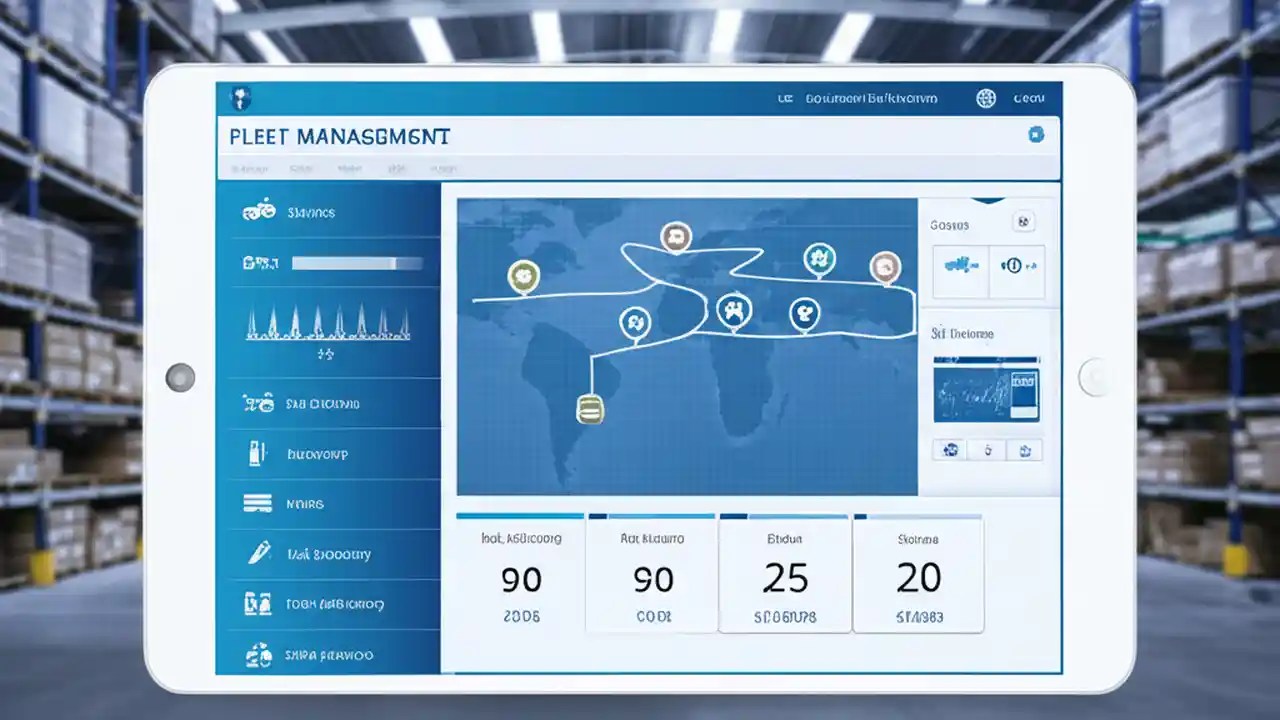This screenshot has height=720, width=1280.
Task: Select the truck icon in the sidebar
Action: 258,211
